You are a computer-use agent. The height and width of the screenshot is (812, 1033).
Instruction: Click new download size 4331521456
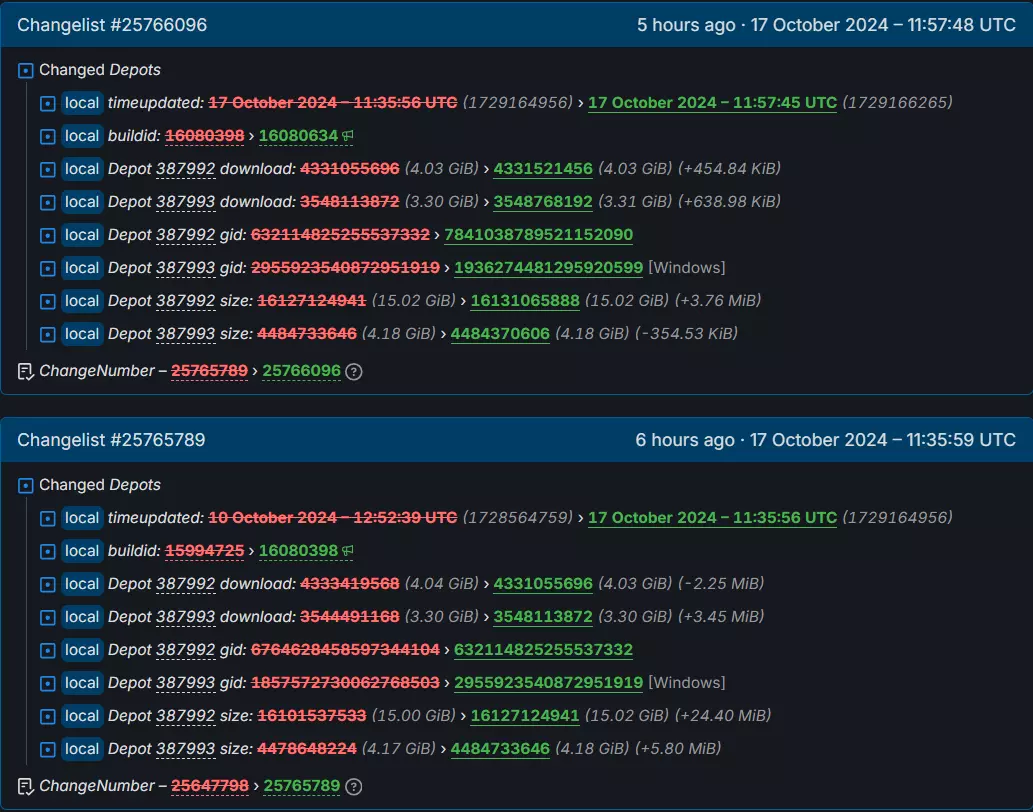click(x=543, y=169)
